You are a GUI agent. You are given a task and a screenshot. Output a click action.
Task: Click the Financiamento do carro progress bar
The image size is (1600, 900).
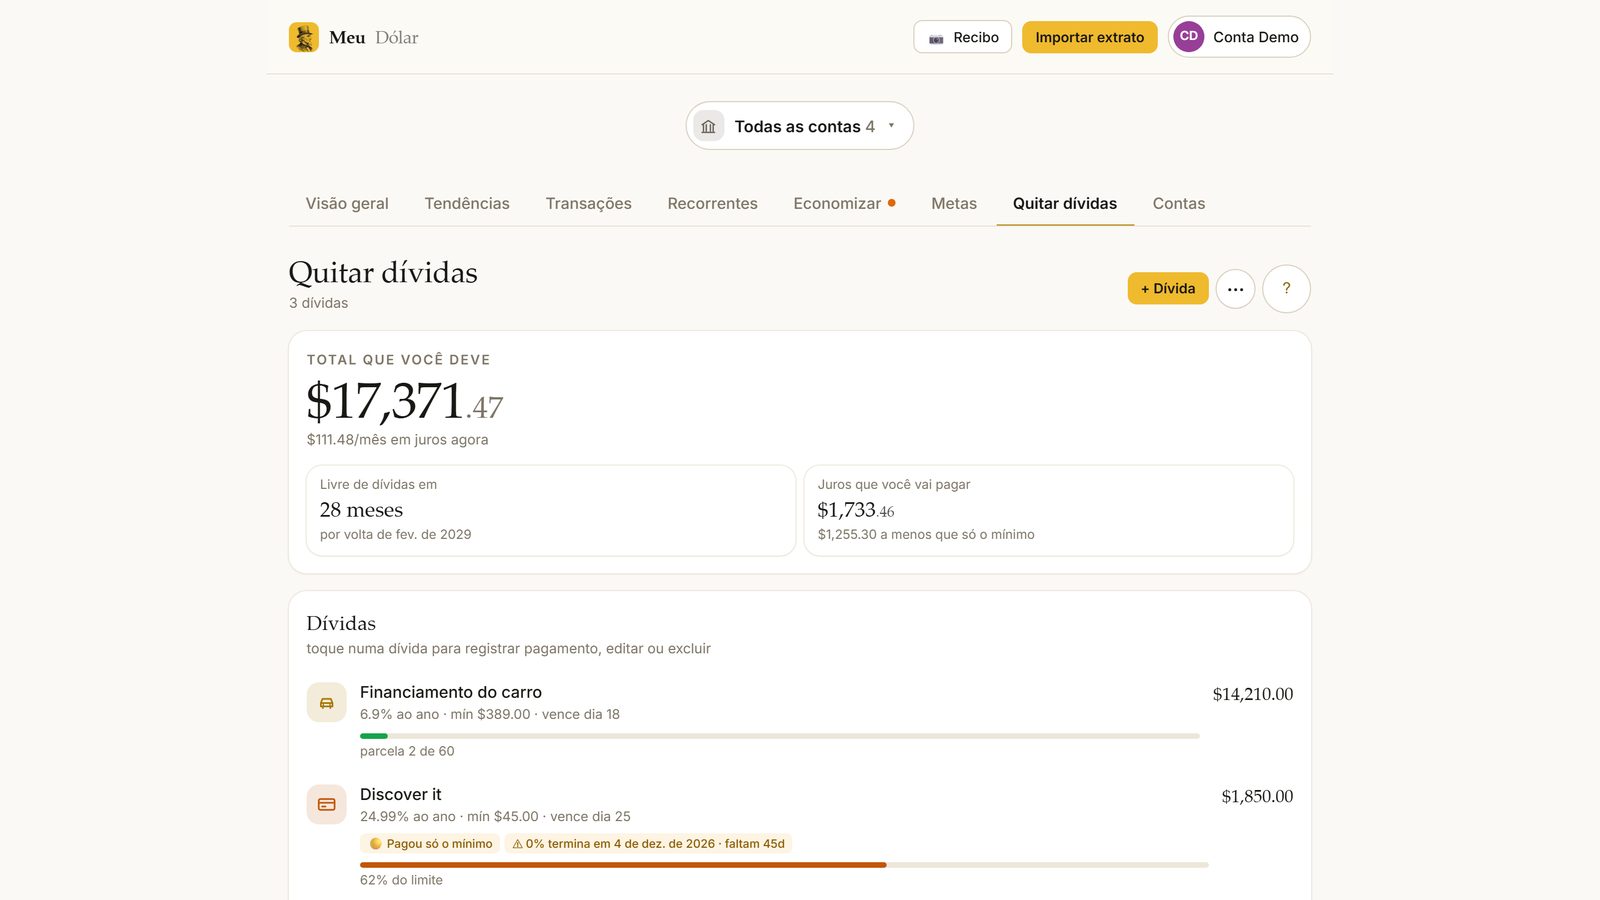click(x=780, y=736)
